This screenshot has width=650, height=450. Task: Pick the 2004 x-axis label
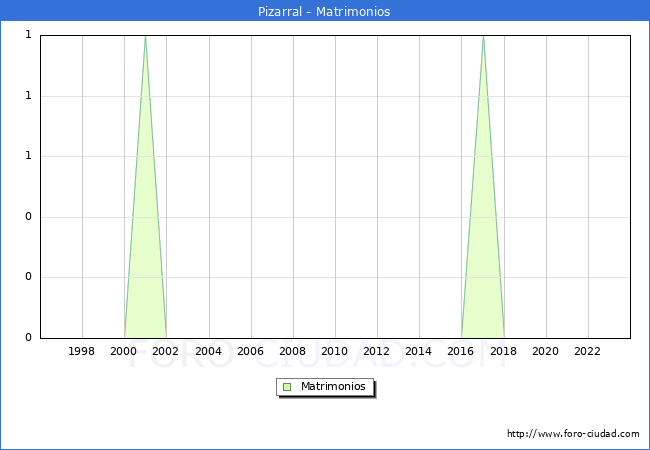click(x=208, y=351)
